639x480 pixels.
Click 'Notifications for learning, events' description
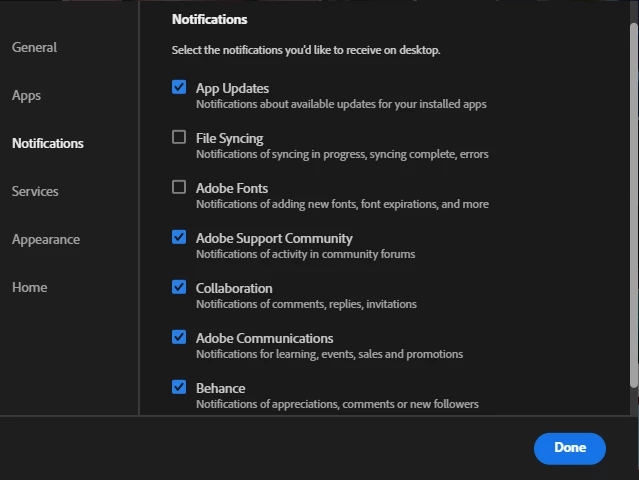point(330,354)
